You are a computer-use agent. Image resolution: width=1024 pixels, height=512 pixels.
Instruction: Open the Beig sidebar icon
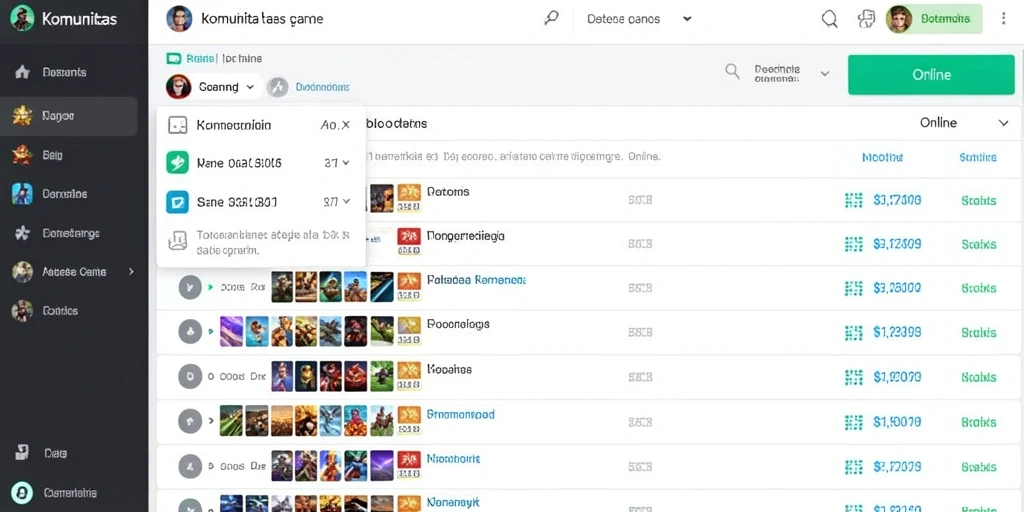22,155
